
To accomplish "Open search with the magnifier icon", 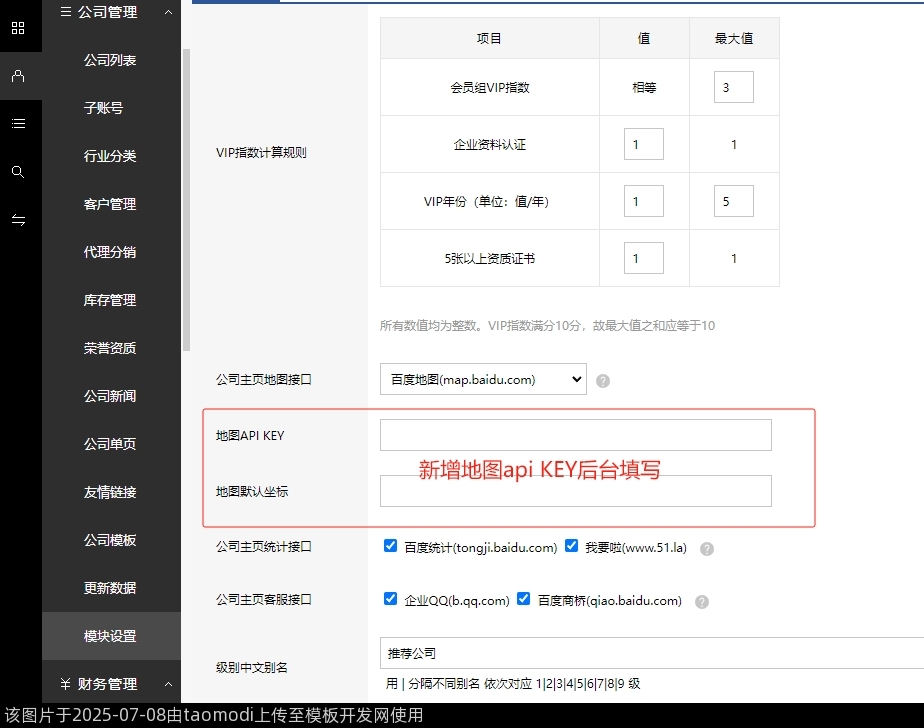I will (18, 171).
